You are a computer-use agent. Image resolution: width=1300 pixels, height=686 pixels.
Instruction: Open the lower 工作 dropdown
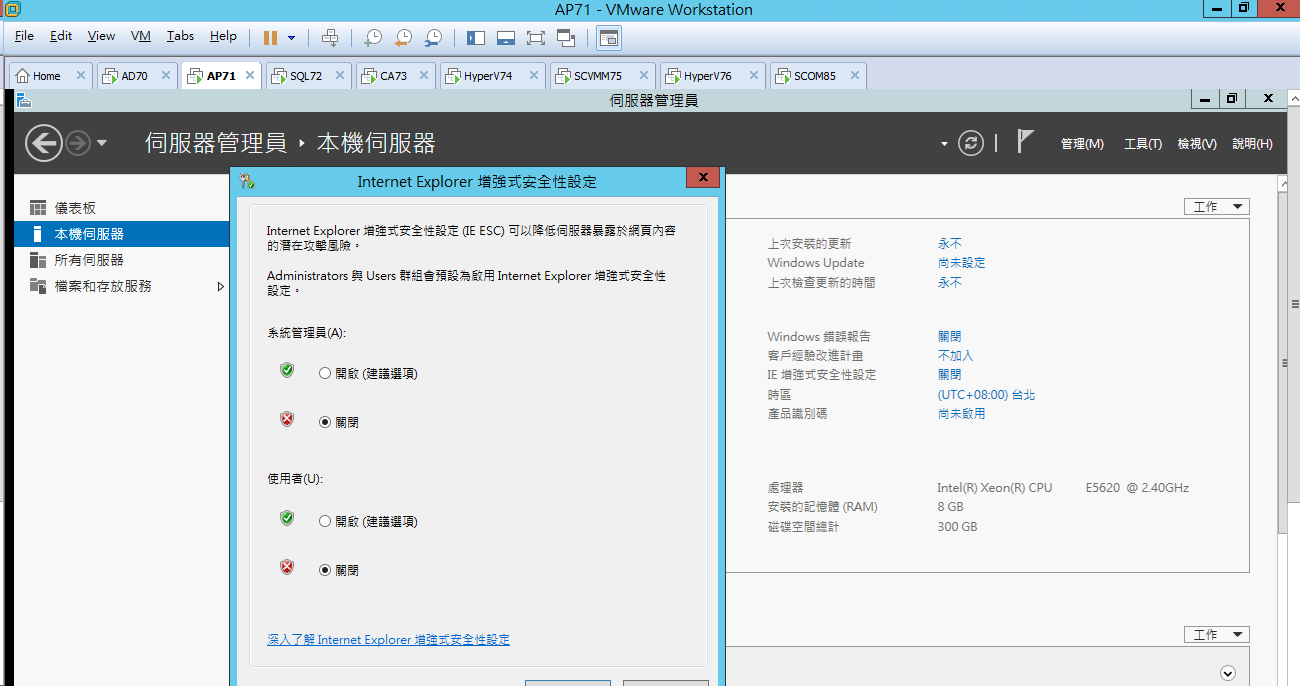click(1216, 635)
